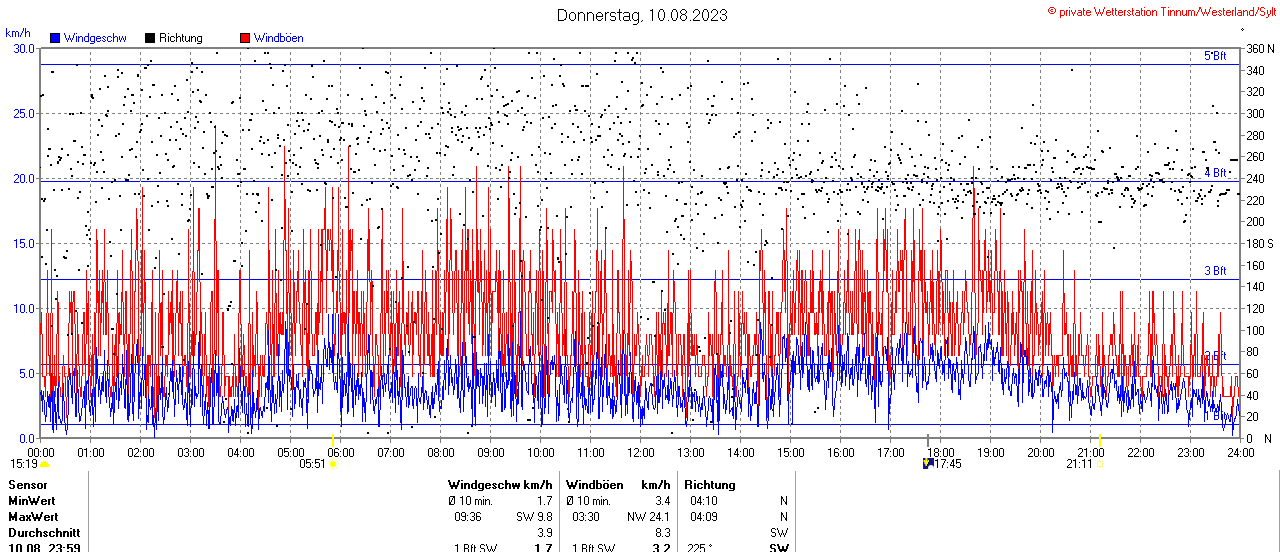
Task: Click the Windgeschw legend label
Action: 94,38
